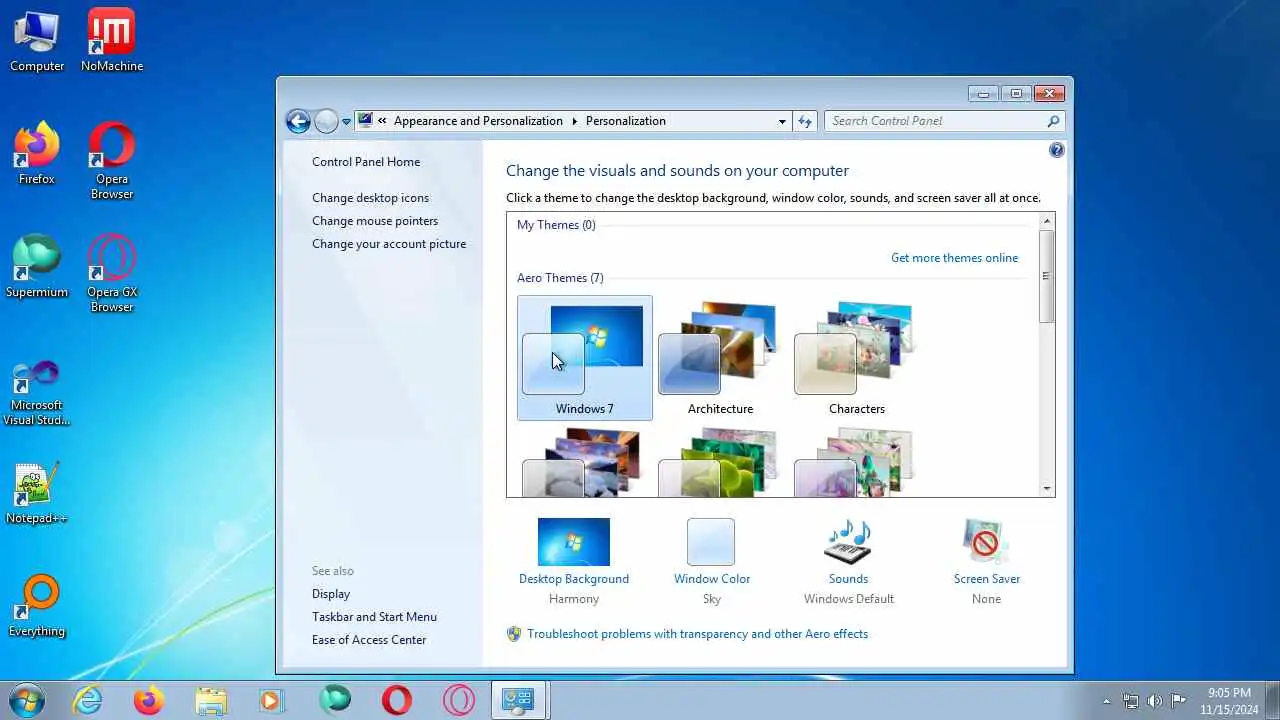Image resolution: width=1280 pixels, height=720 pixels.
Task: Open Troubleshoot problems with transparency link
Action: click(697, 634)
